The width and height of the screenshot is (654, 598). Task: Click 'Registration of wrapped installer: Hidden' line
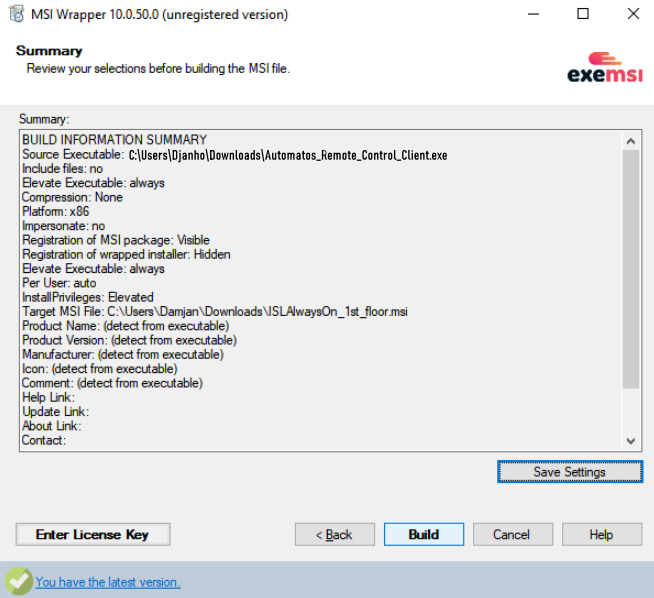coord(126,254)
